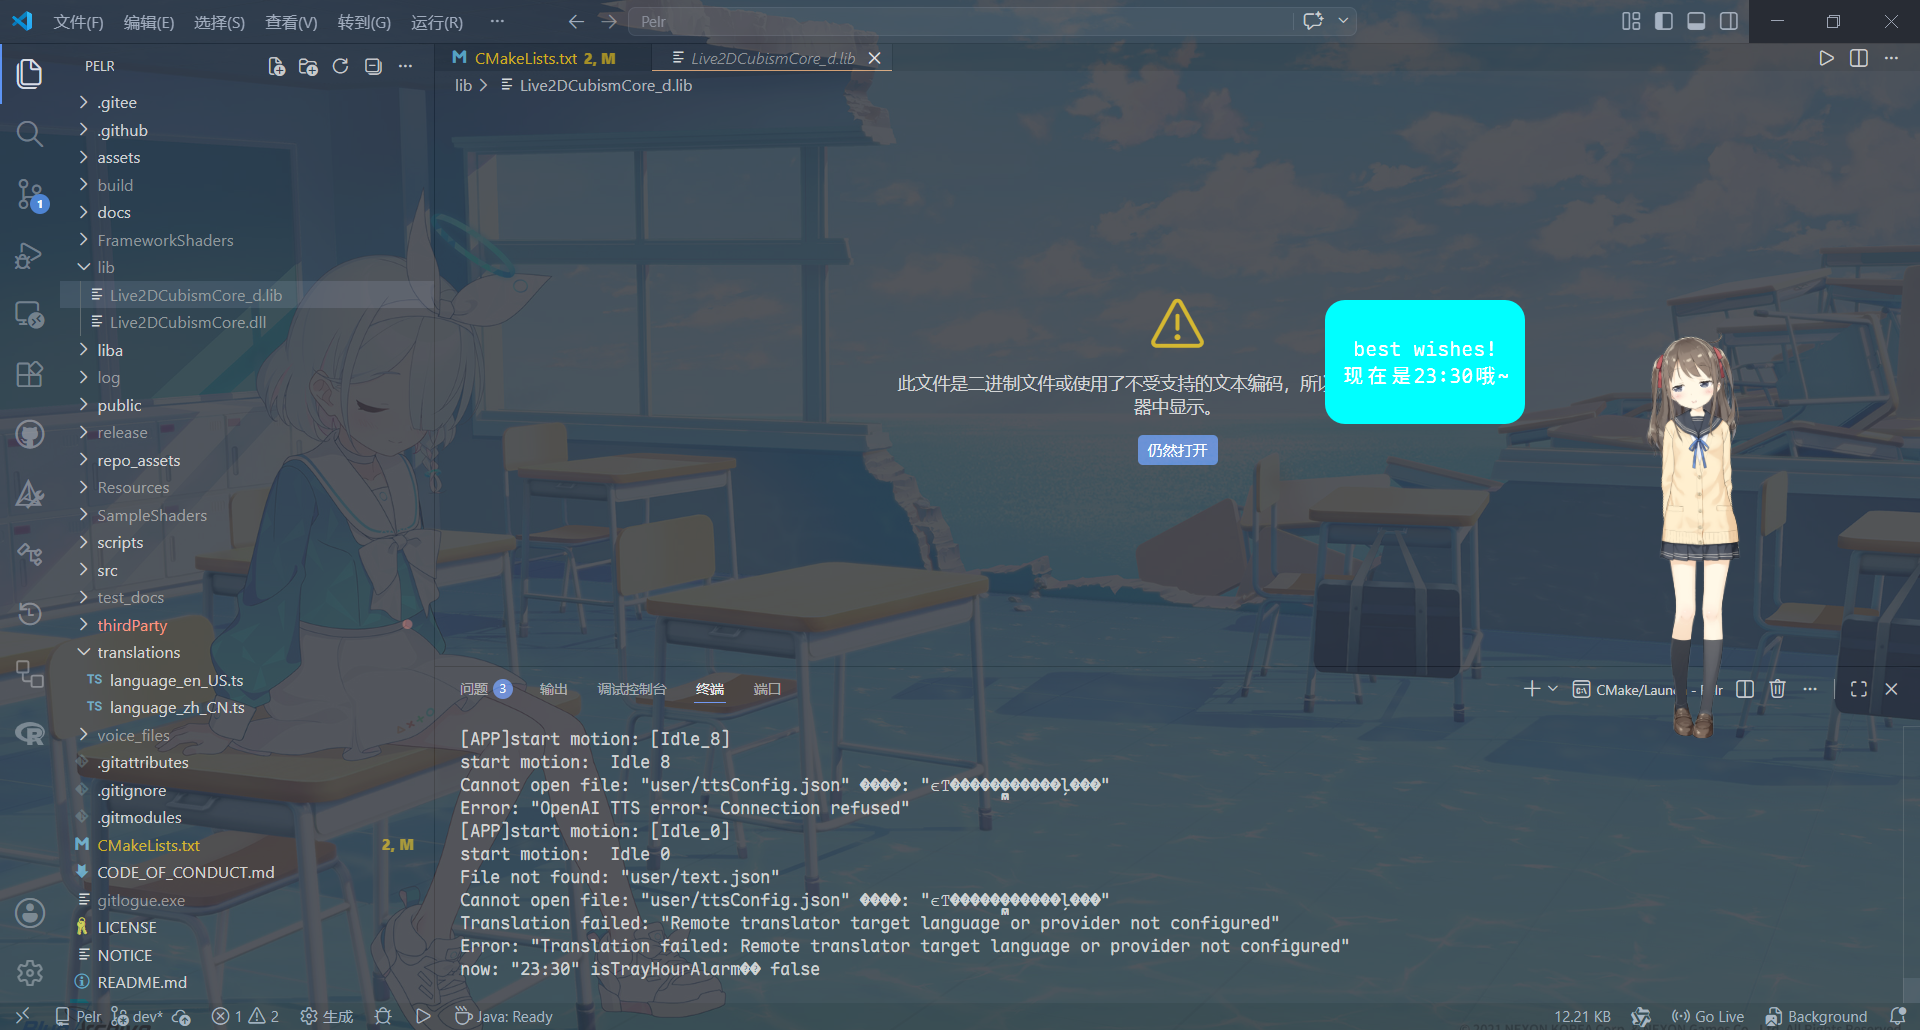1920x1030 pixels.
Task: Close the terminal panel
Action: point(1891,689)
